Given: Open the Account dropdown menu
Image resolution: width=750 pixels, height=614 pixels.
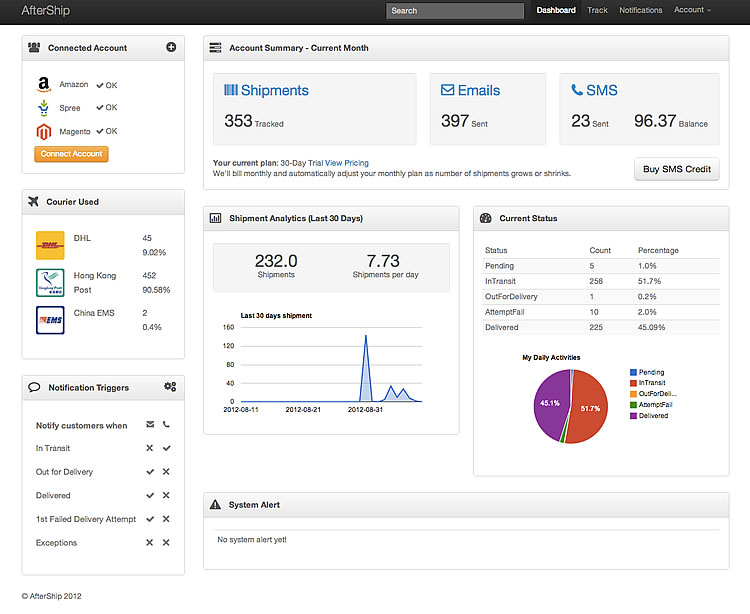Looking at the screenshot, I should [x=692, y=10].
